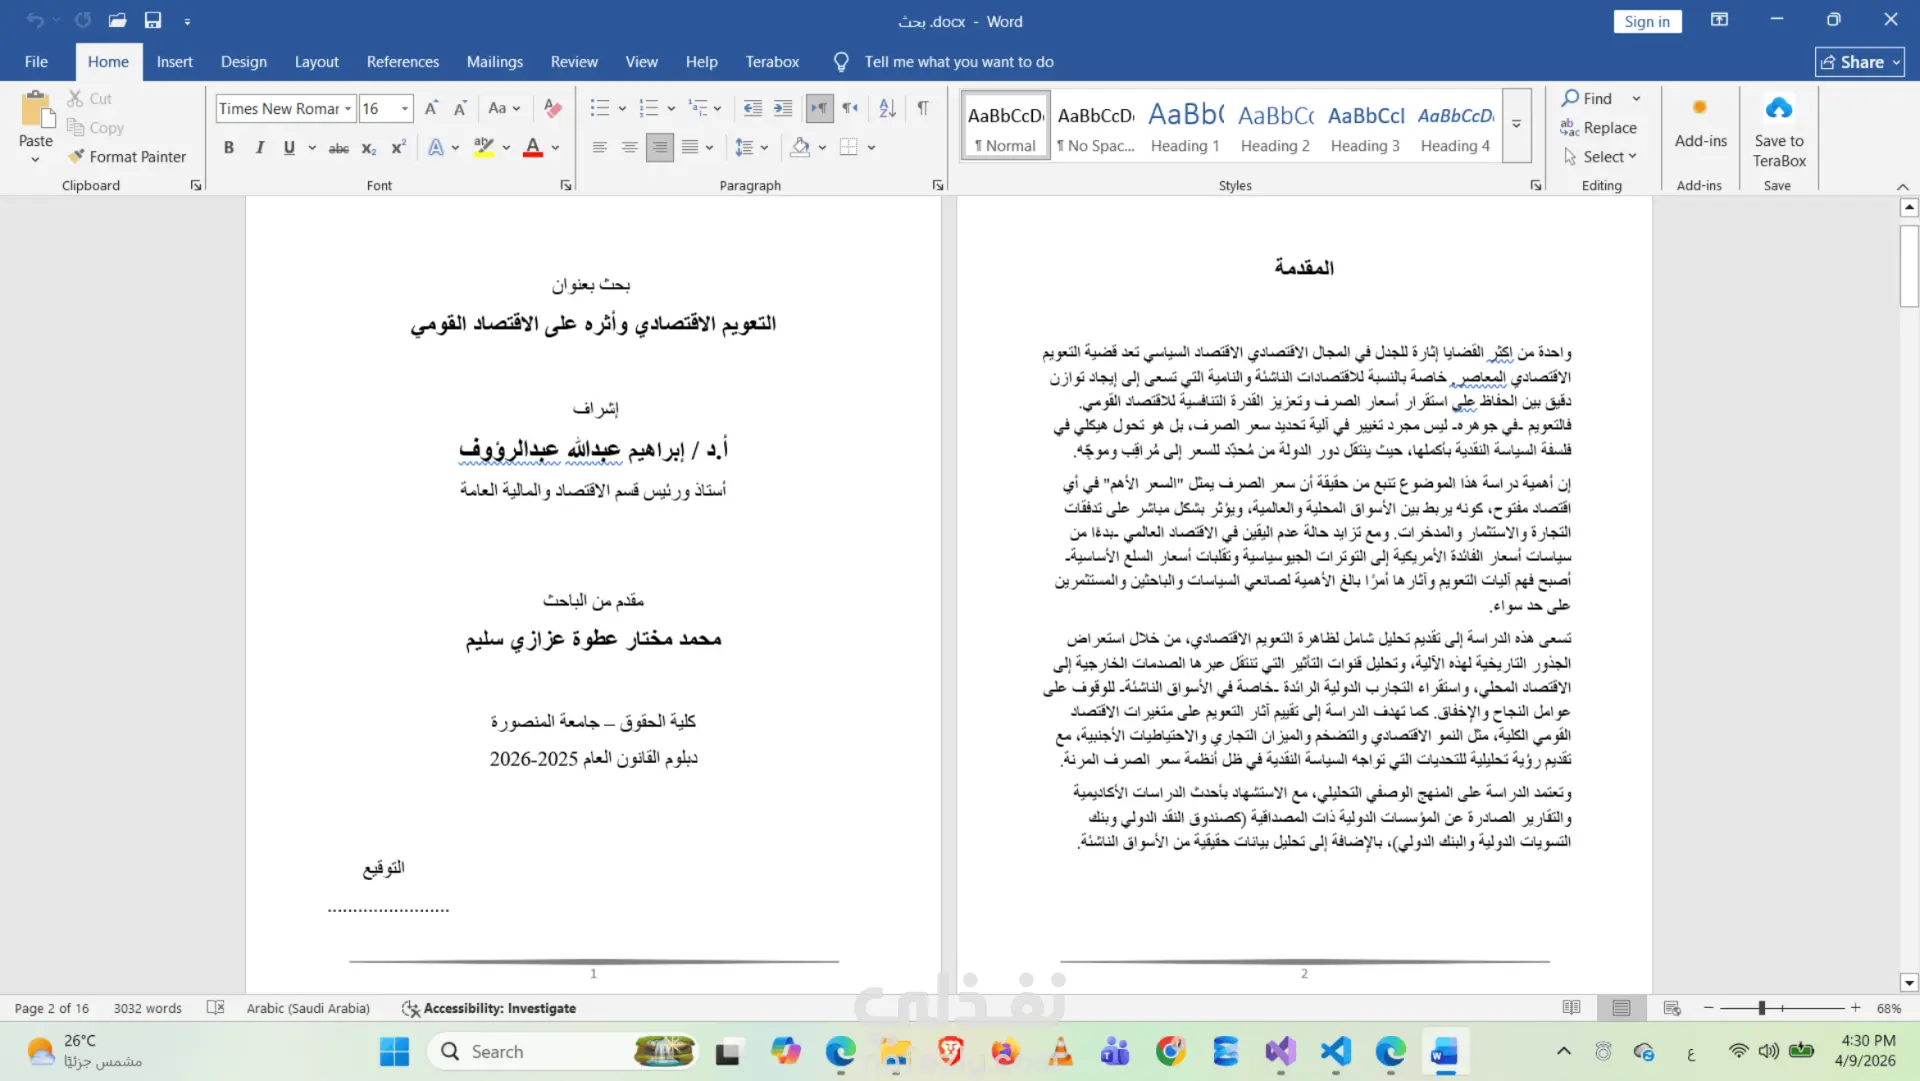The height and width of the screenshot is (1081, 1920).
Task: Expand the Change Case menu
Action: 504,108
